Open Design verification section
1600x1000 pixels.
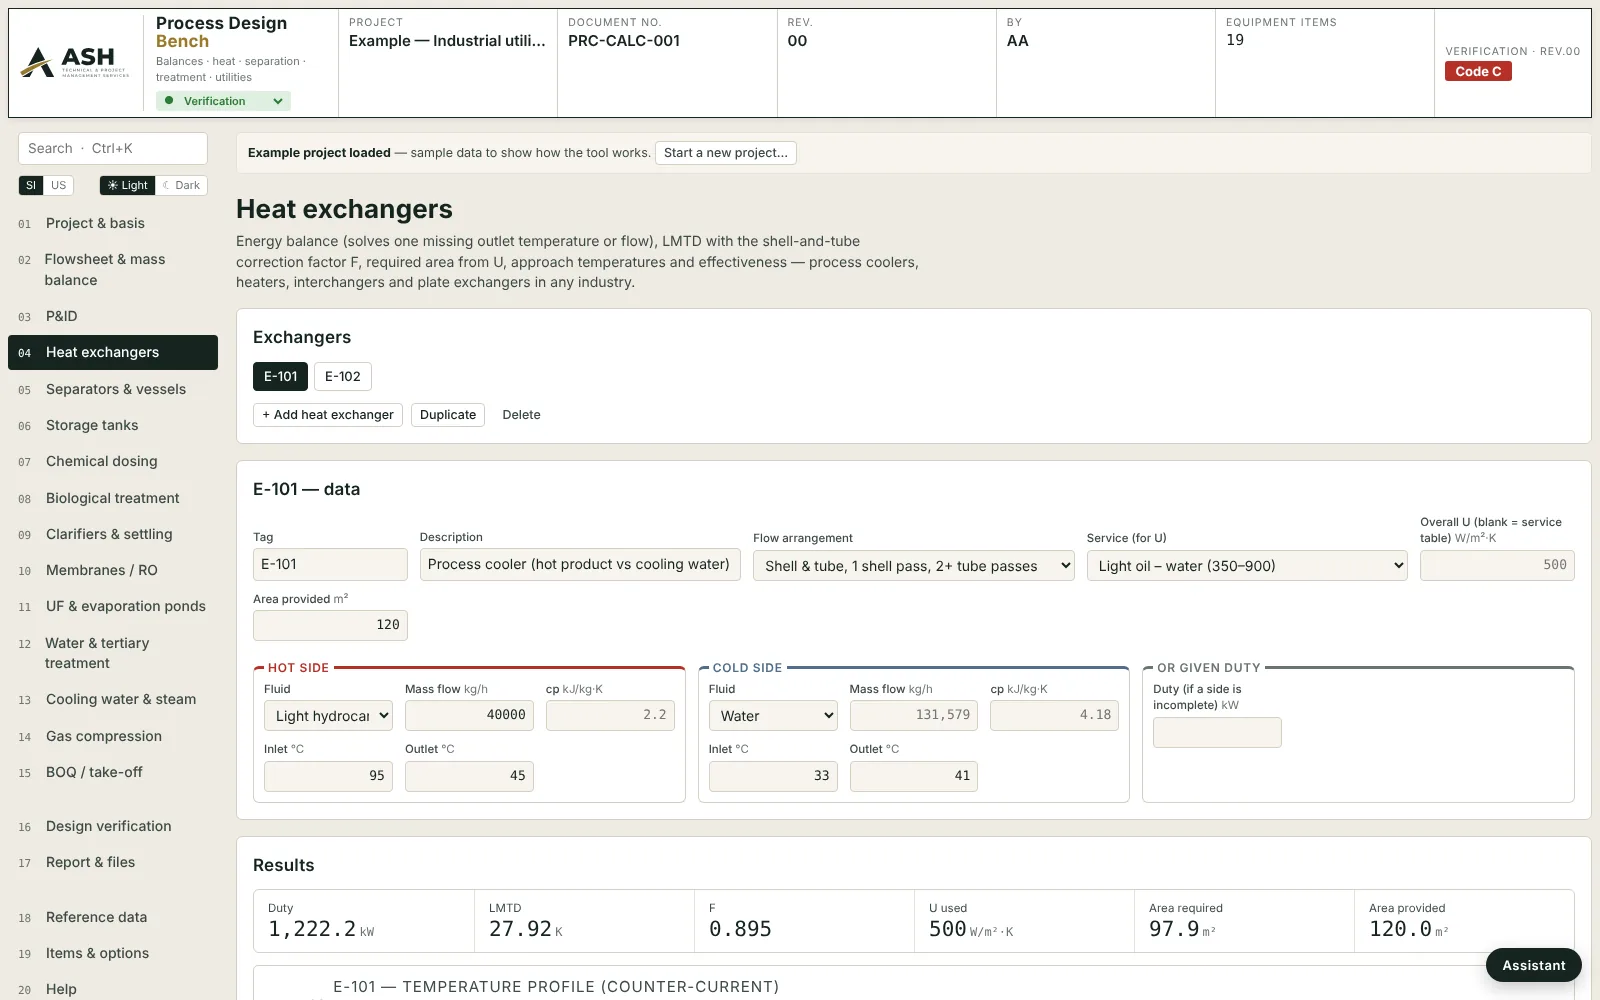tap(113, 826)
